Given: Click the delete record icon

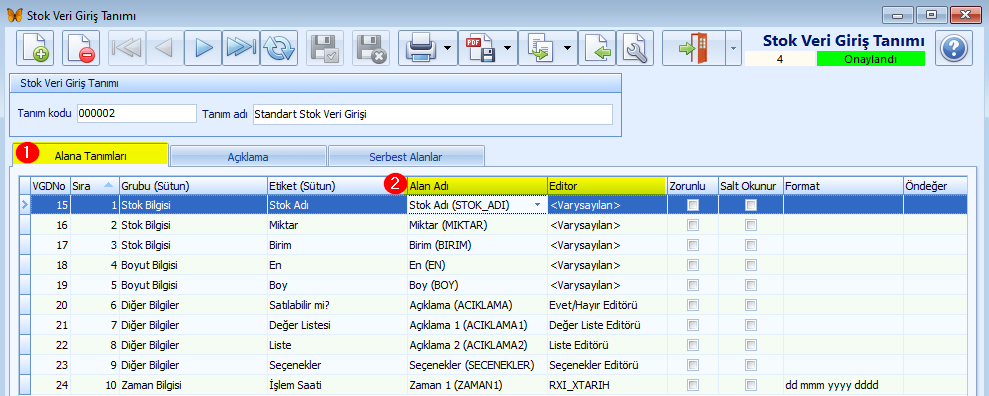Looking at the screenshot, I should (x=81, y=48).
